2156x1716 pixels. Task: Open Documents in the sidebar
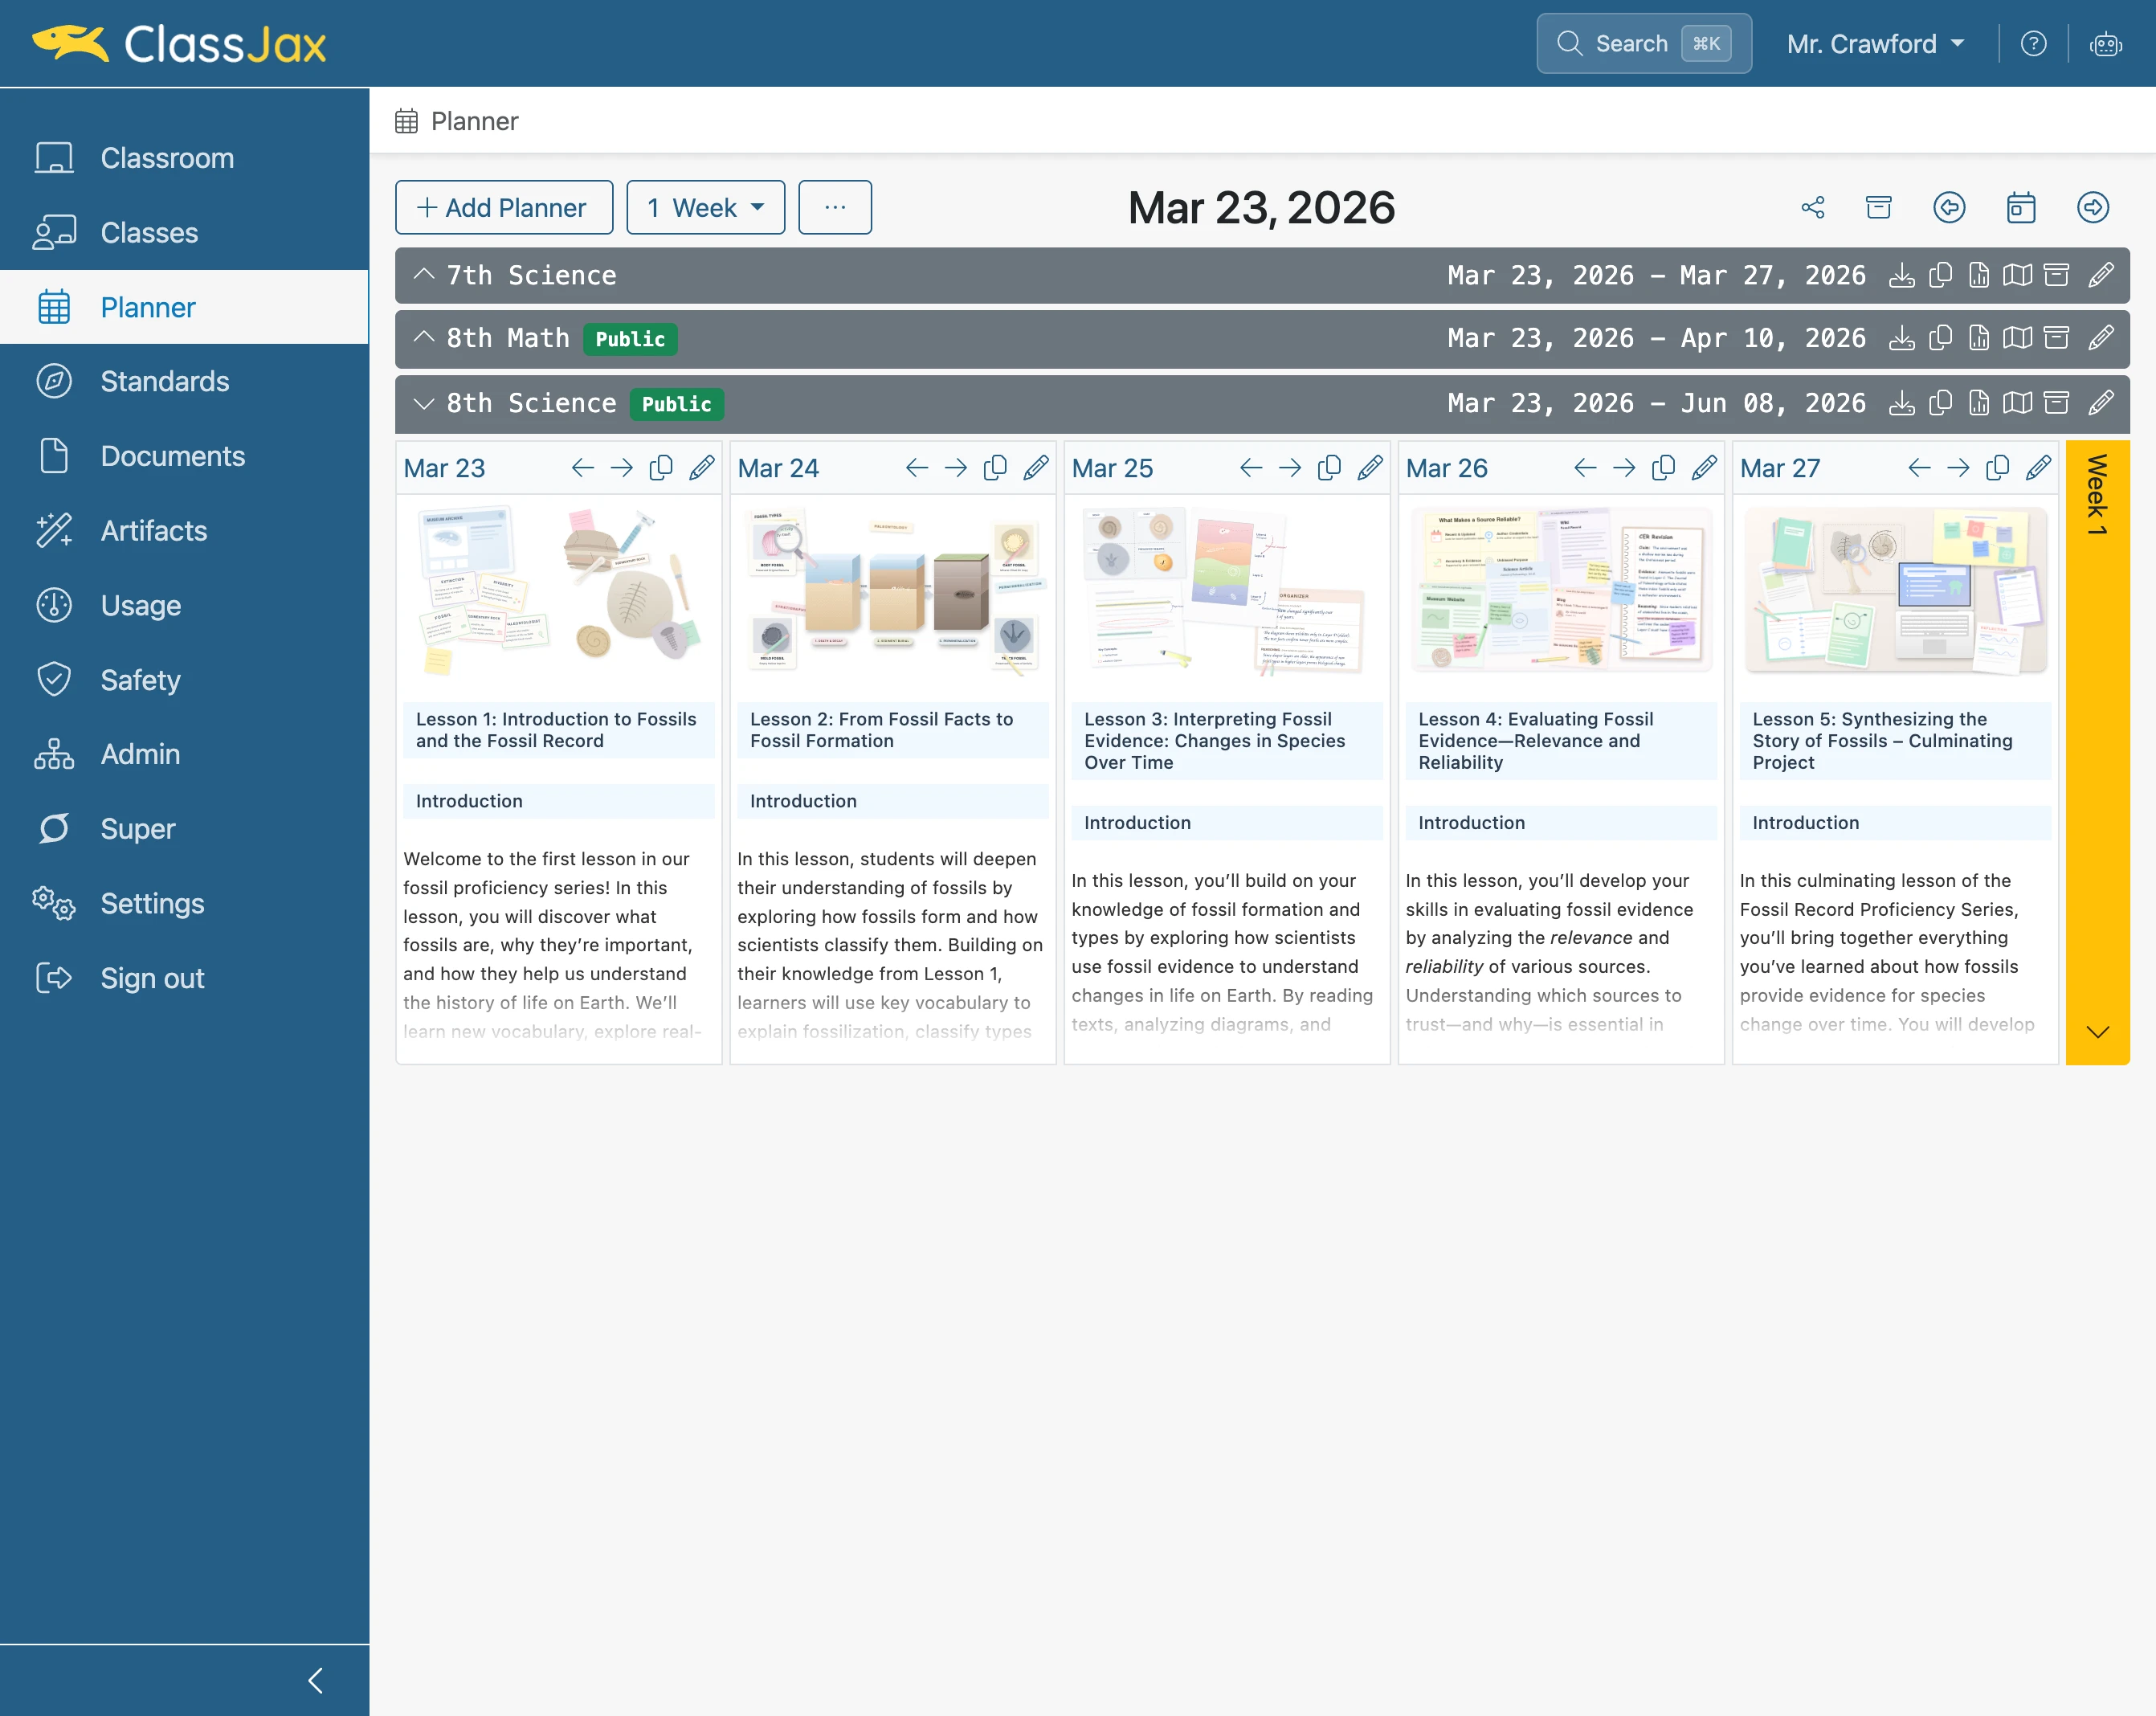(185, 456)
